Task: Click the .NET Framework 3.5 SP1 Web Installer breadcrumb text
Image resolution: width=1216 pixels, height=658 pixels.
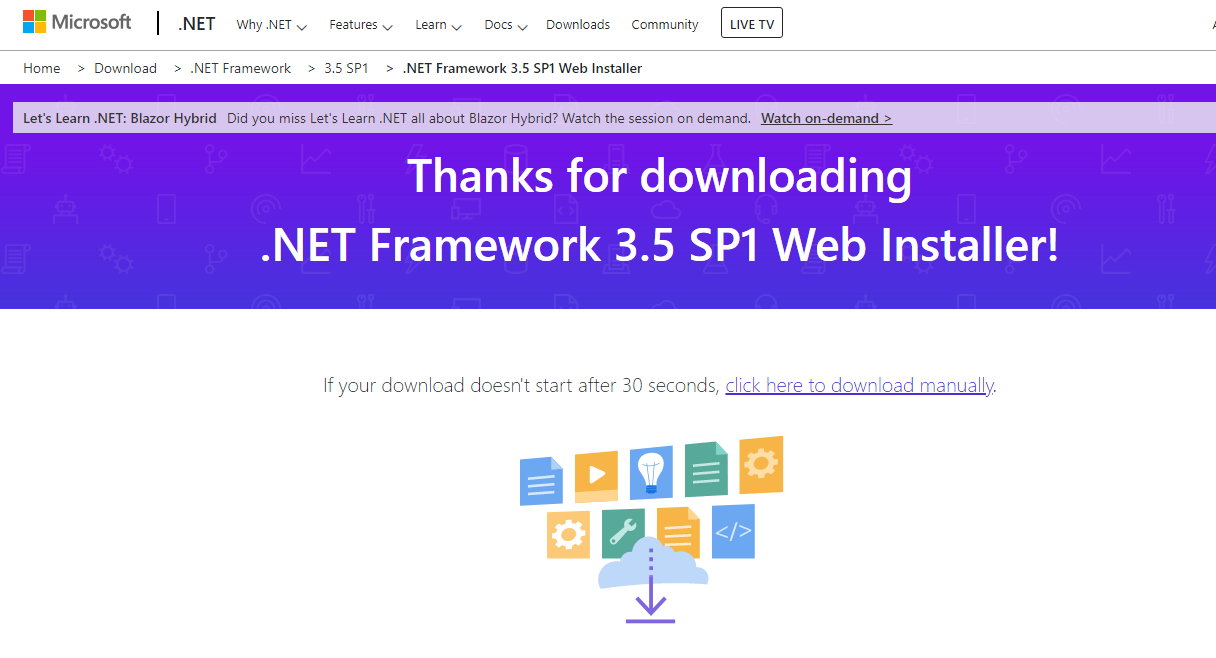Action: point(522,68)
